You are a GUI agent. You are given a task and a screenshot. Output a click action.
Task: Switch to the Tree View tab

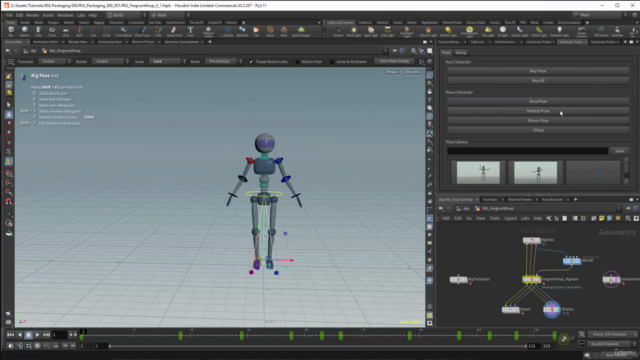(490, 200)
